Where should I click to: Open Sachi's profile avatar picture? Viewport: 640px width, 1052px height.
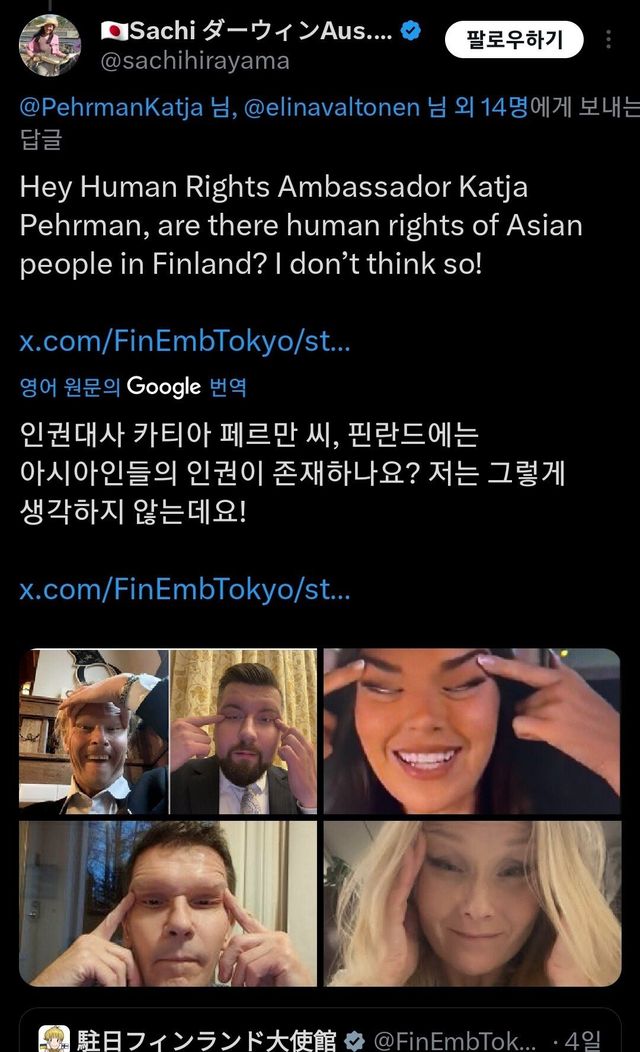pyautogui.click(x=50, y=45)
